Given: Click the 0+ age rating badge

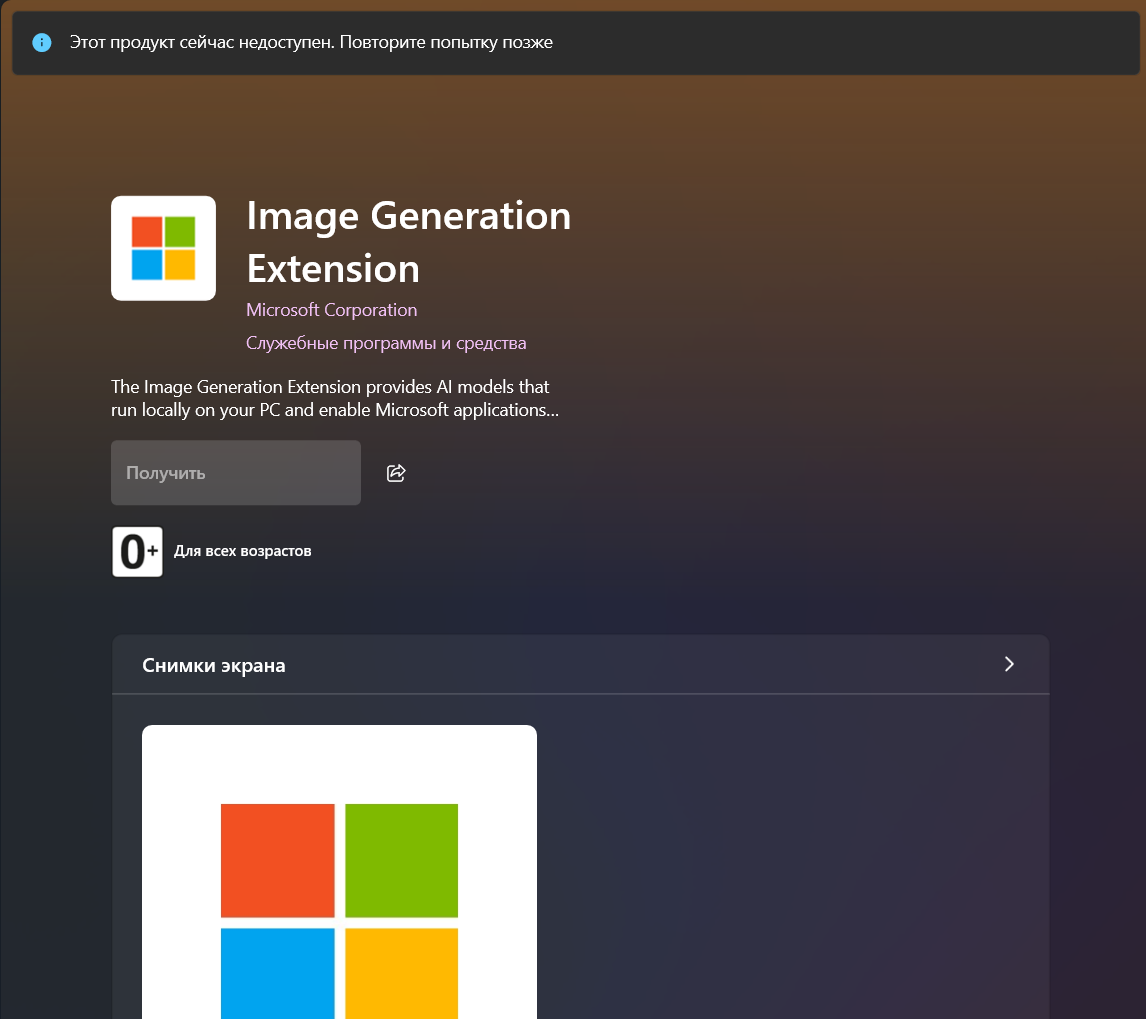Looking at the screenshot, I should (x=137, y=551).
